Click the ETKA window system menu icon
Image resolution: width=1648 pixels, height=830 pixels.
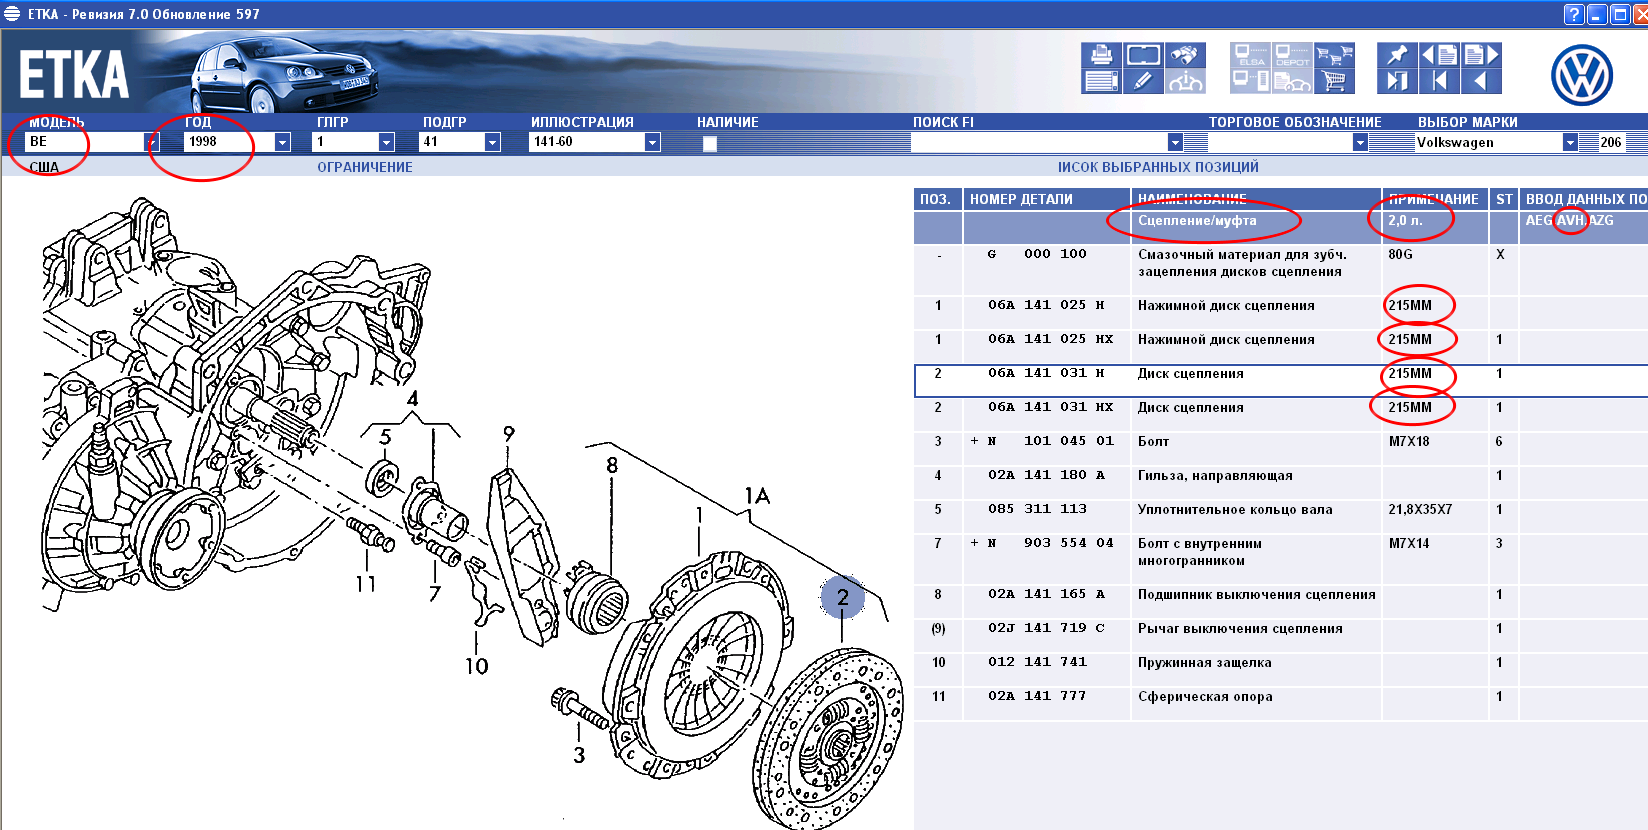click(12, 13)
